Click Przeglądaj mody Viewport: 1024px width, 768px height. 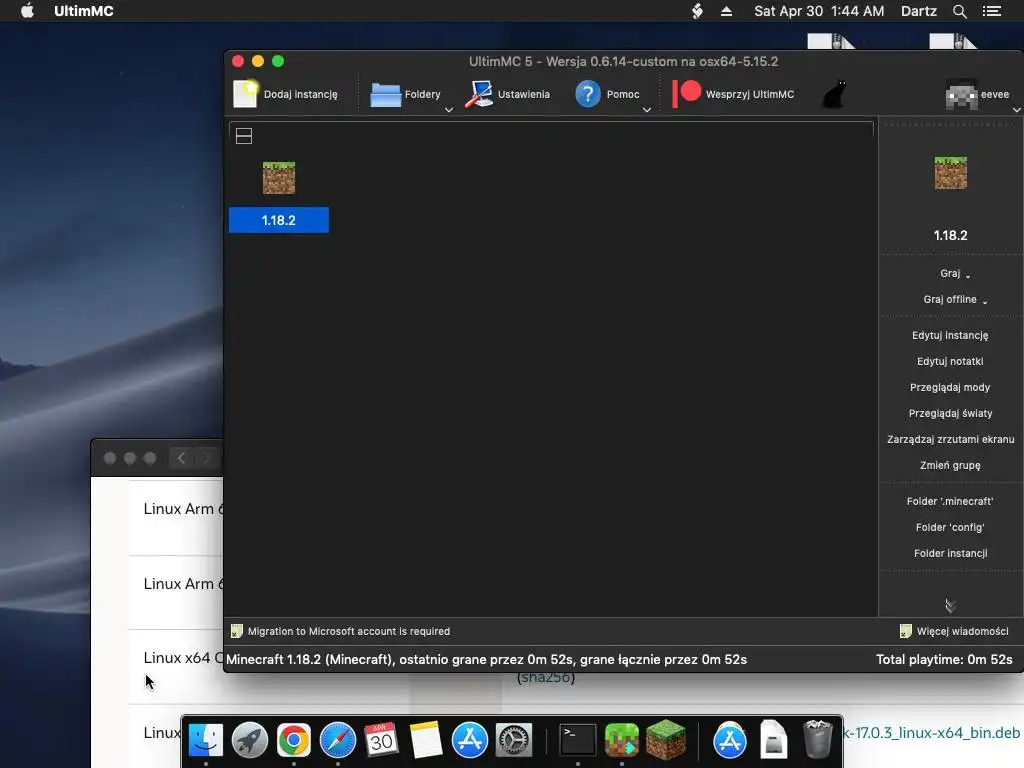pyautogui.click(x=950, y=387)
